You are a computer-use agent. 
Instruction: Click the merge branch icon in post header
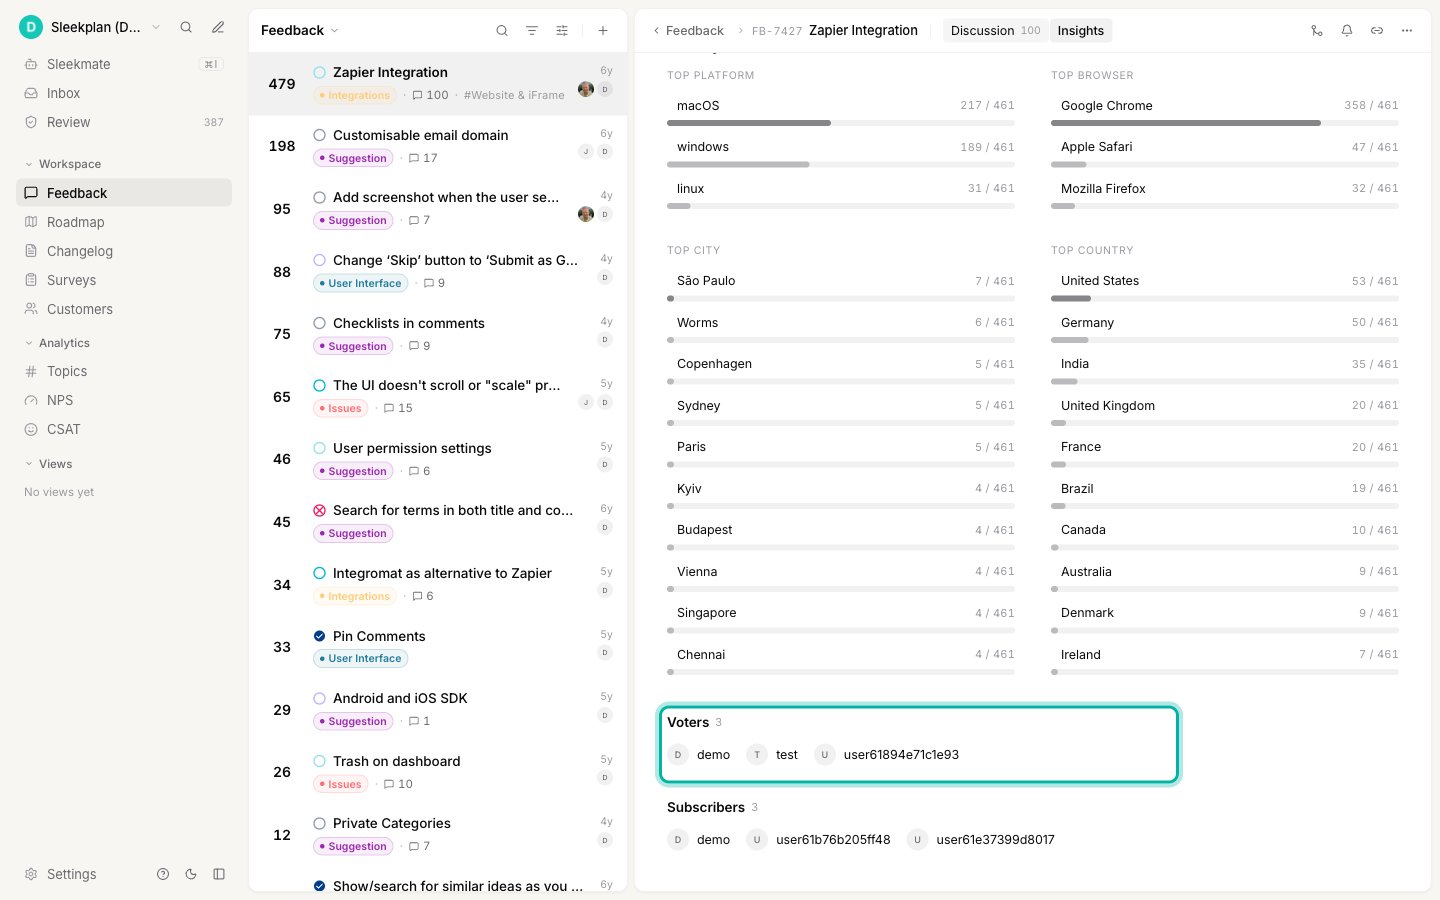[1317, 31]
